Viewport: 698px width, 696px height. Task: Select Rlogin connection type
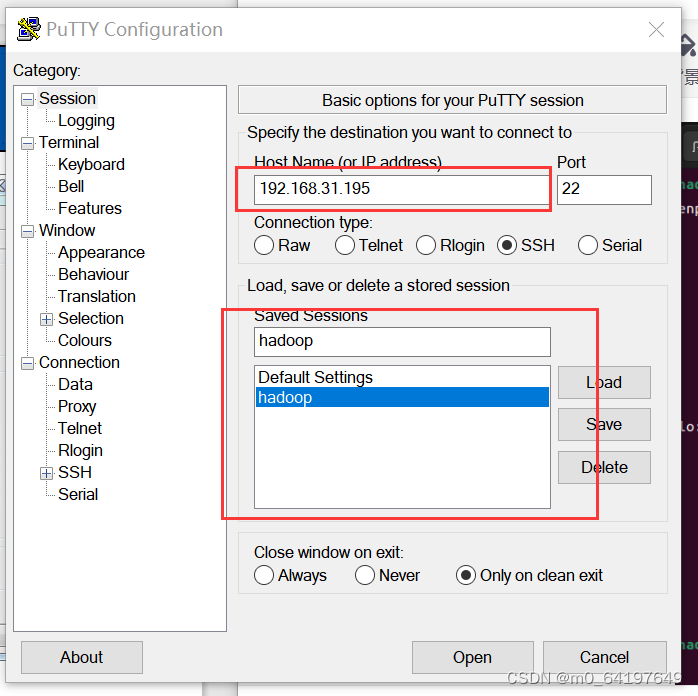pos(450,246)
